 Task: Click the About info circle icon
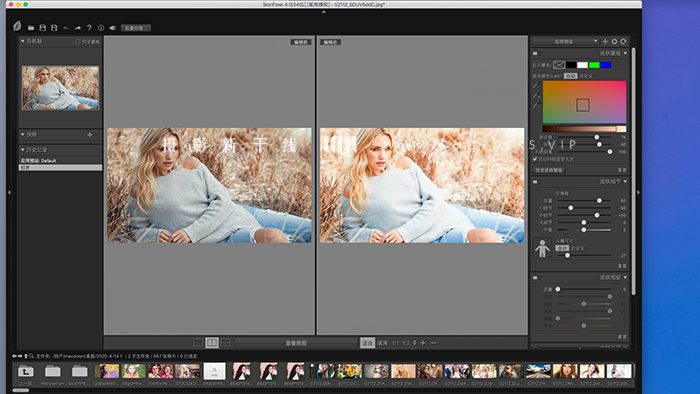(x=101, y=28)
